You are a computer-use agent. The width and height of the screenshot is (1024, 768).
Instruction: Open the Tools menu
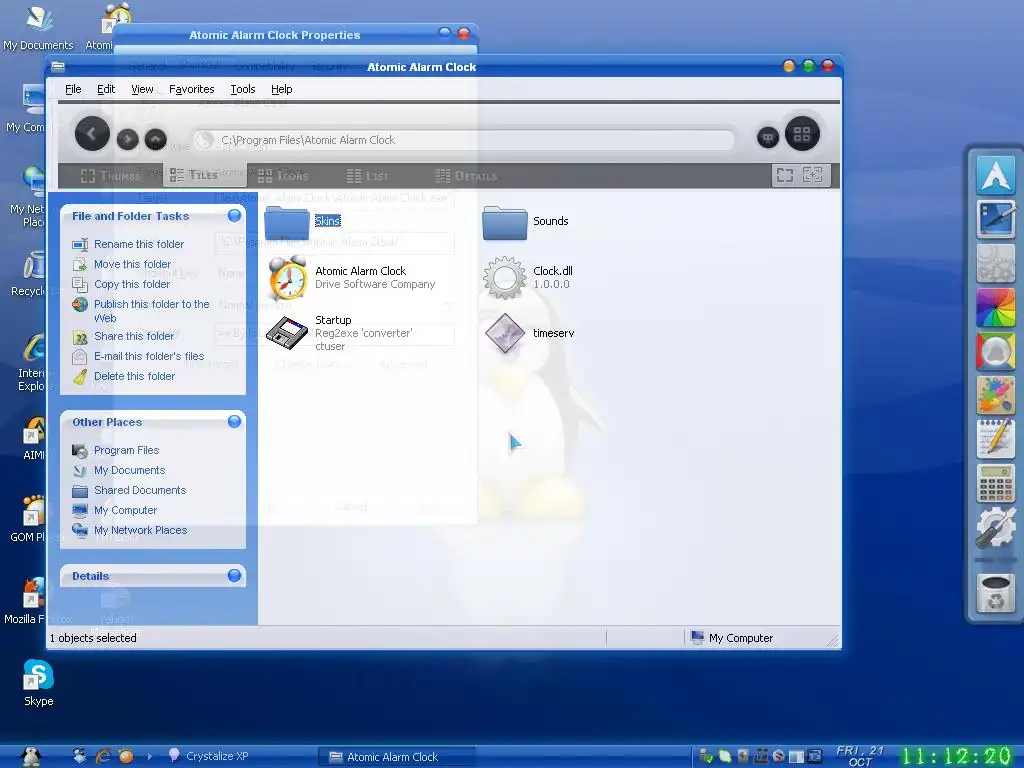(242, 89)
